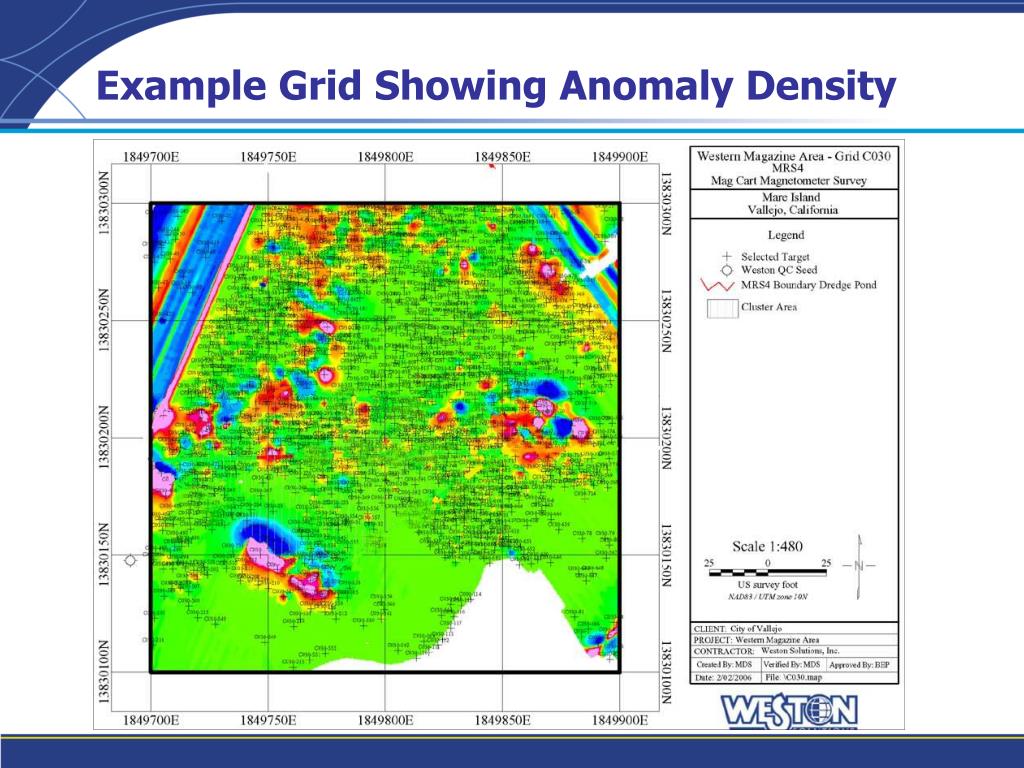Click the '0' mark on the scale bar
This screenshot has width=1024, height=768.
767,562
